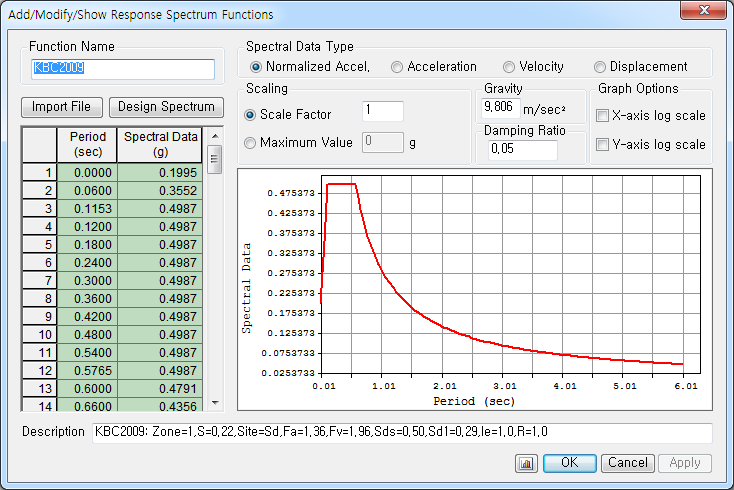Viewport: 734px width, 490px height.
Task: Select period cell 0.0000 in row 1
Action: pos(87,173)
